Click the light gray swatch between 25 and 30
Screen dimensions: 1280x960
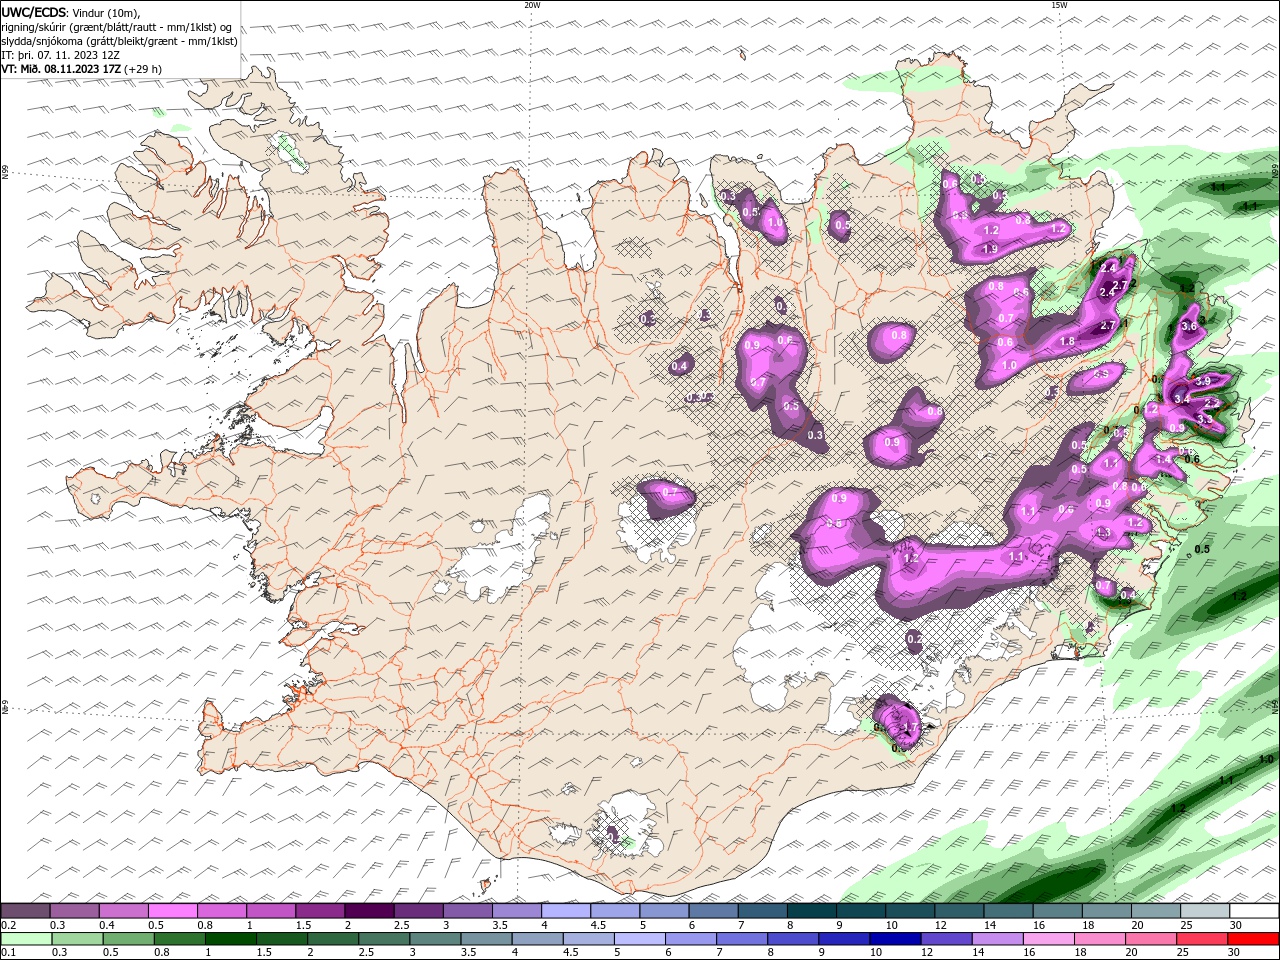point(1205,911)
